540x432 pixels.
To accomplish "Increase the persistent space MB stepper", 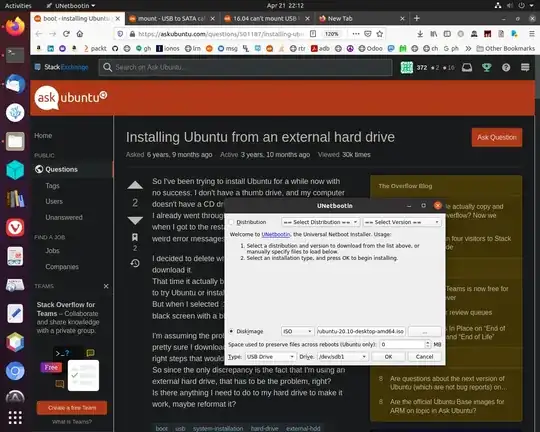I will click(427, 342).
